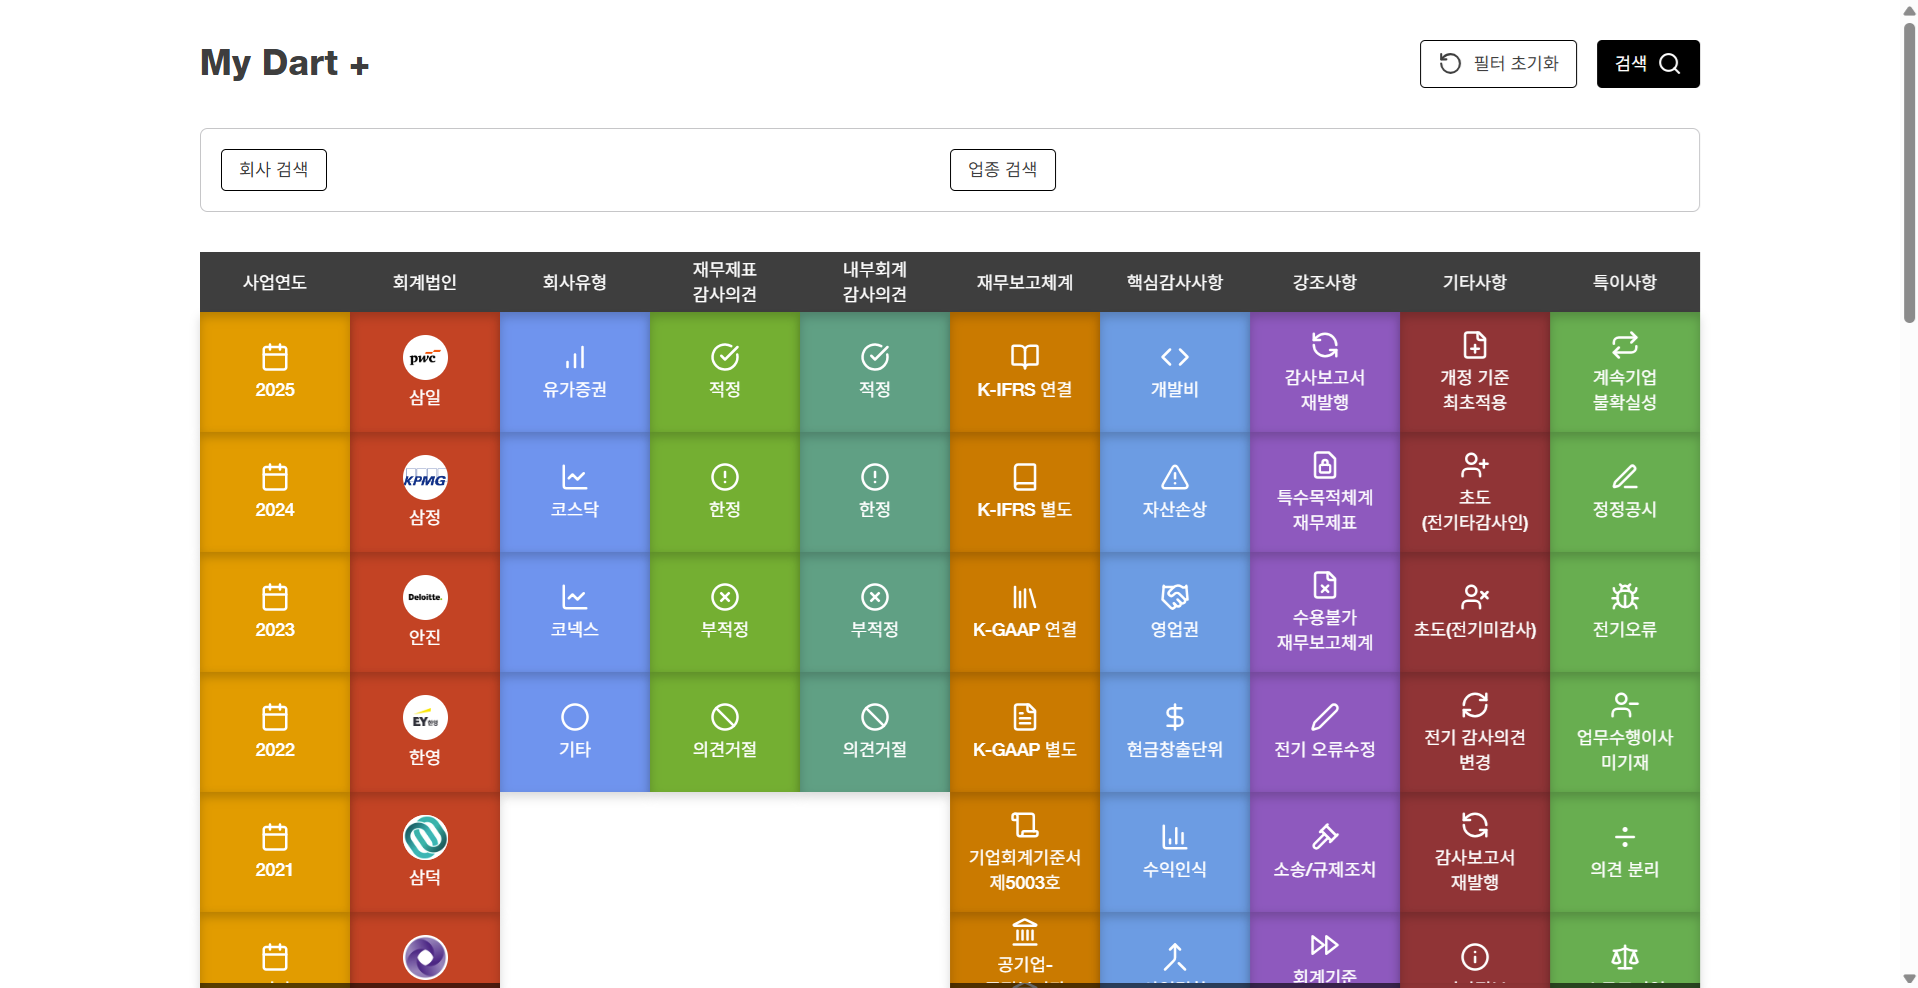
Task: Select the 현금창출단위 dollar icon tile
Action: coord(1174,732)
